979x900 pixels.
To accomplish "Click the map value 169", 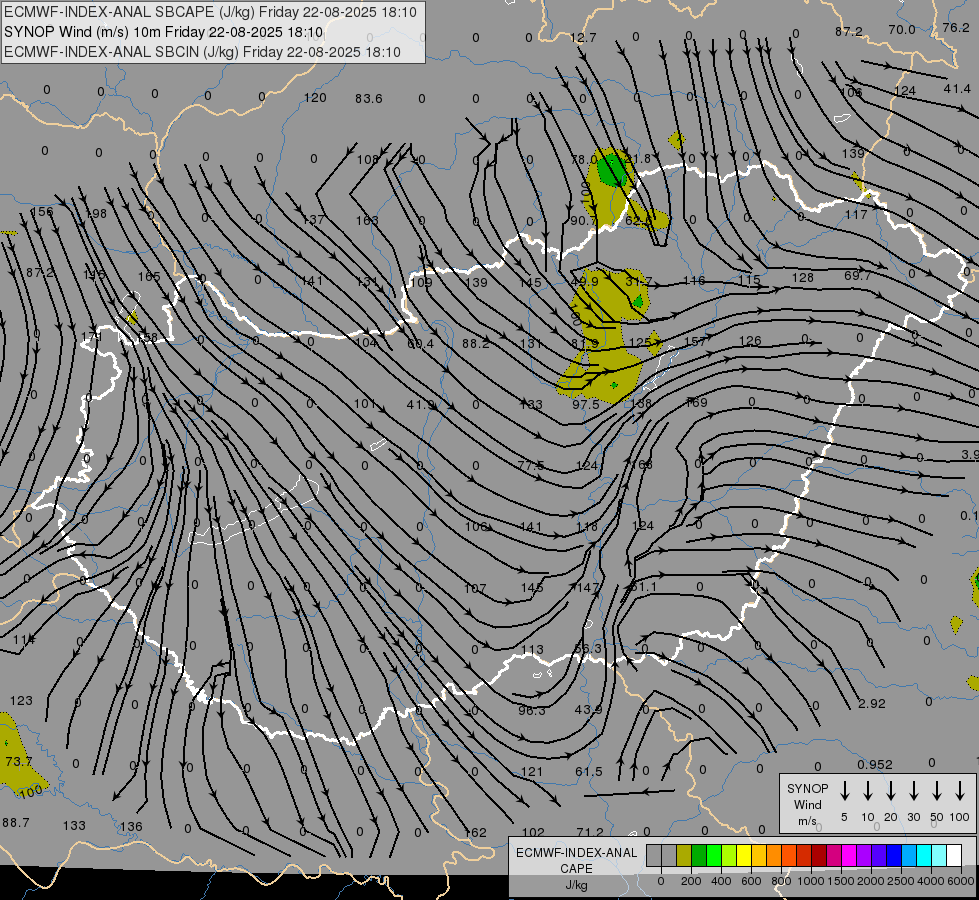I will [x=697, y=402].
